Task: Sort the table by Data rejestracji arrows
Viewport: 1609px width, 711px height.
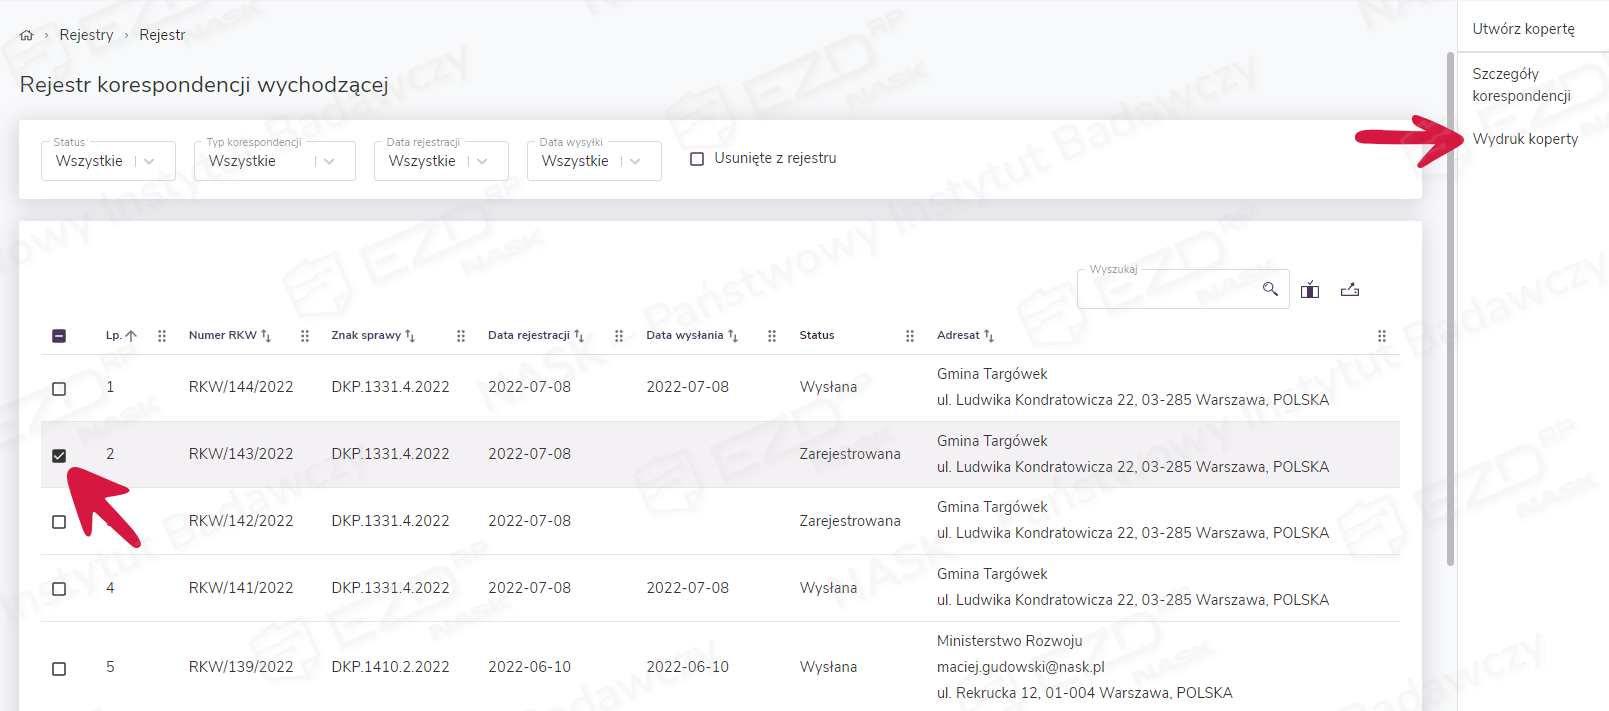Action: point(579,336)
